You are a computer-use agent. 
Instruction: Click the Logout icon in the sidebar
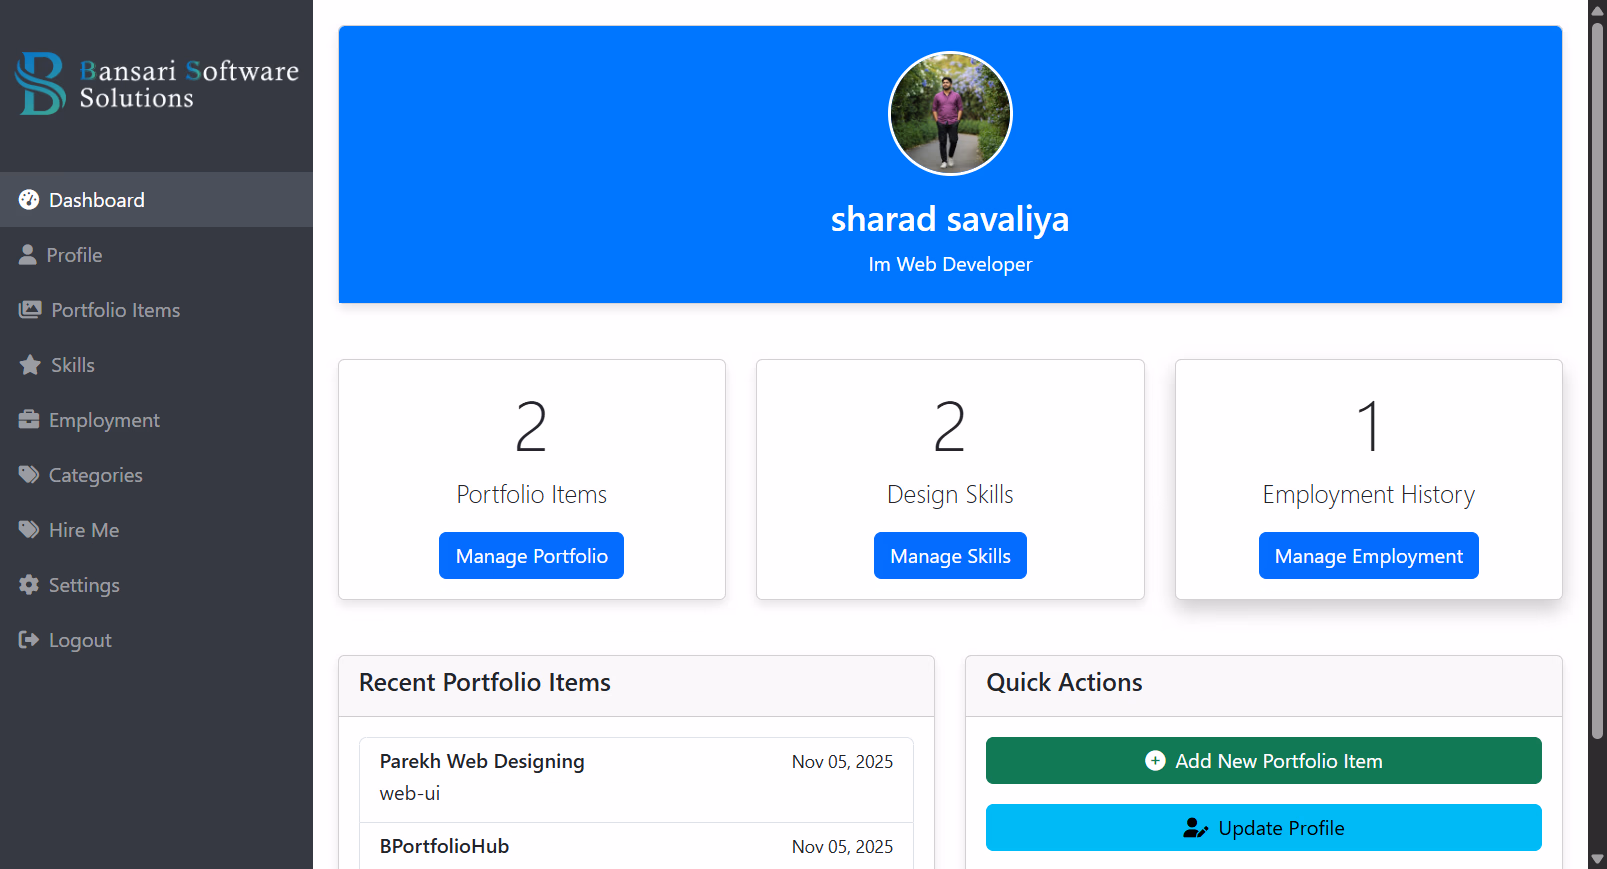29,639
